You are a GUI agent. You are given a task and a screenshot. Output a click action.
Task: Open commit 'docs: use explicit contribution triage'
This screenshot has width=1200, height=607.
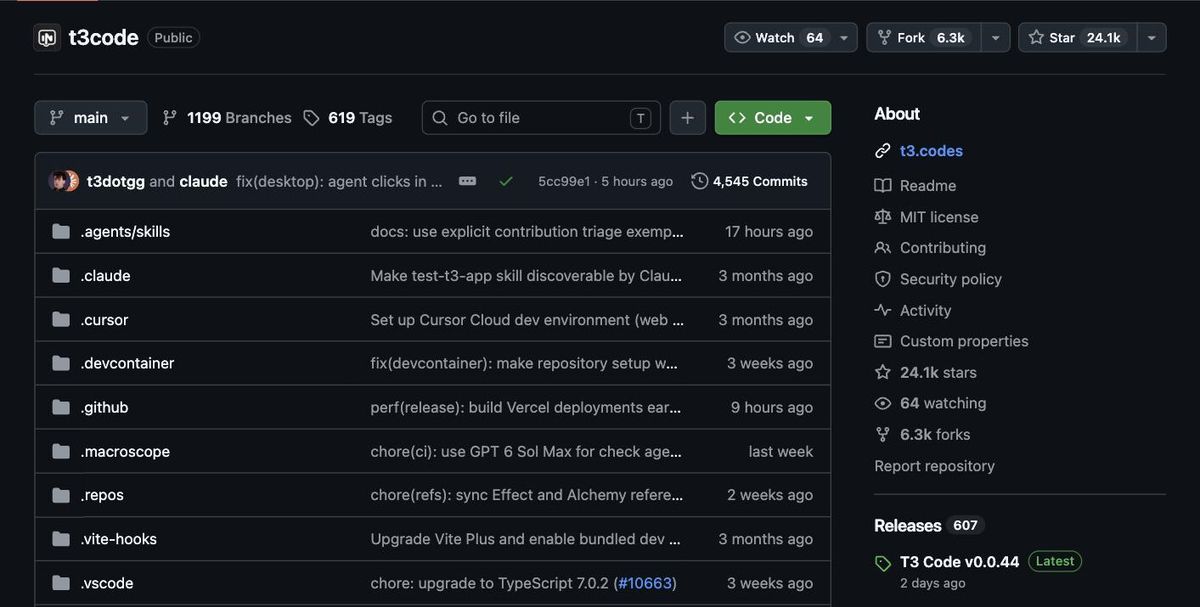pos(527,232)
